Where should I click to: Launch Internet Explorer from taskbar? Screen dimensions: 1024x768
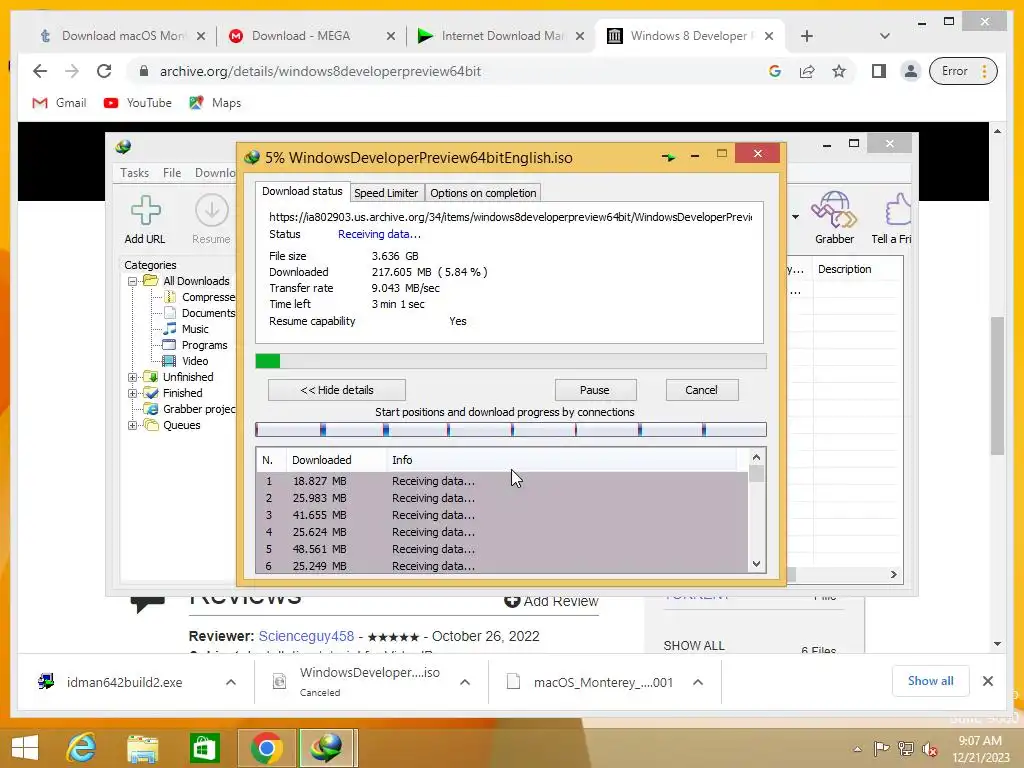click(x=82, y=748)
